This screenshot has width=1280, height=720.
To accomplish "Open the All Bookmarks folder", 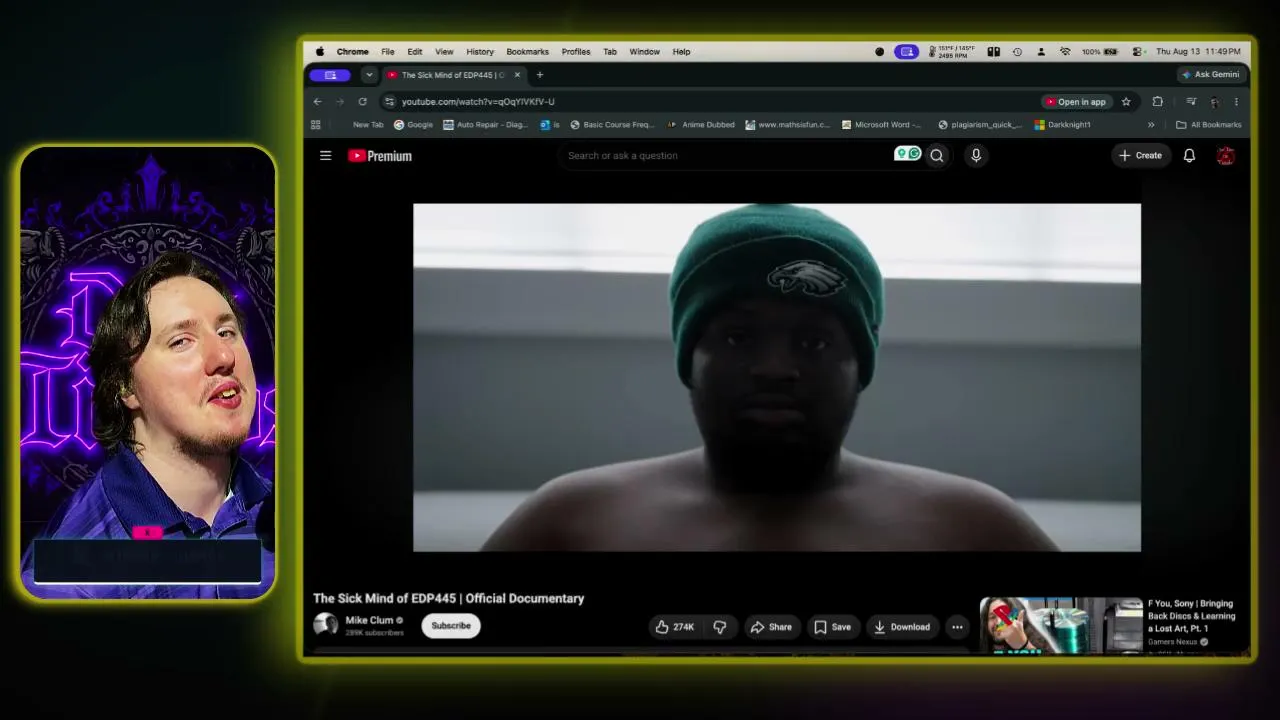I will pyautogui.click(x=1209, y=125).
